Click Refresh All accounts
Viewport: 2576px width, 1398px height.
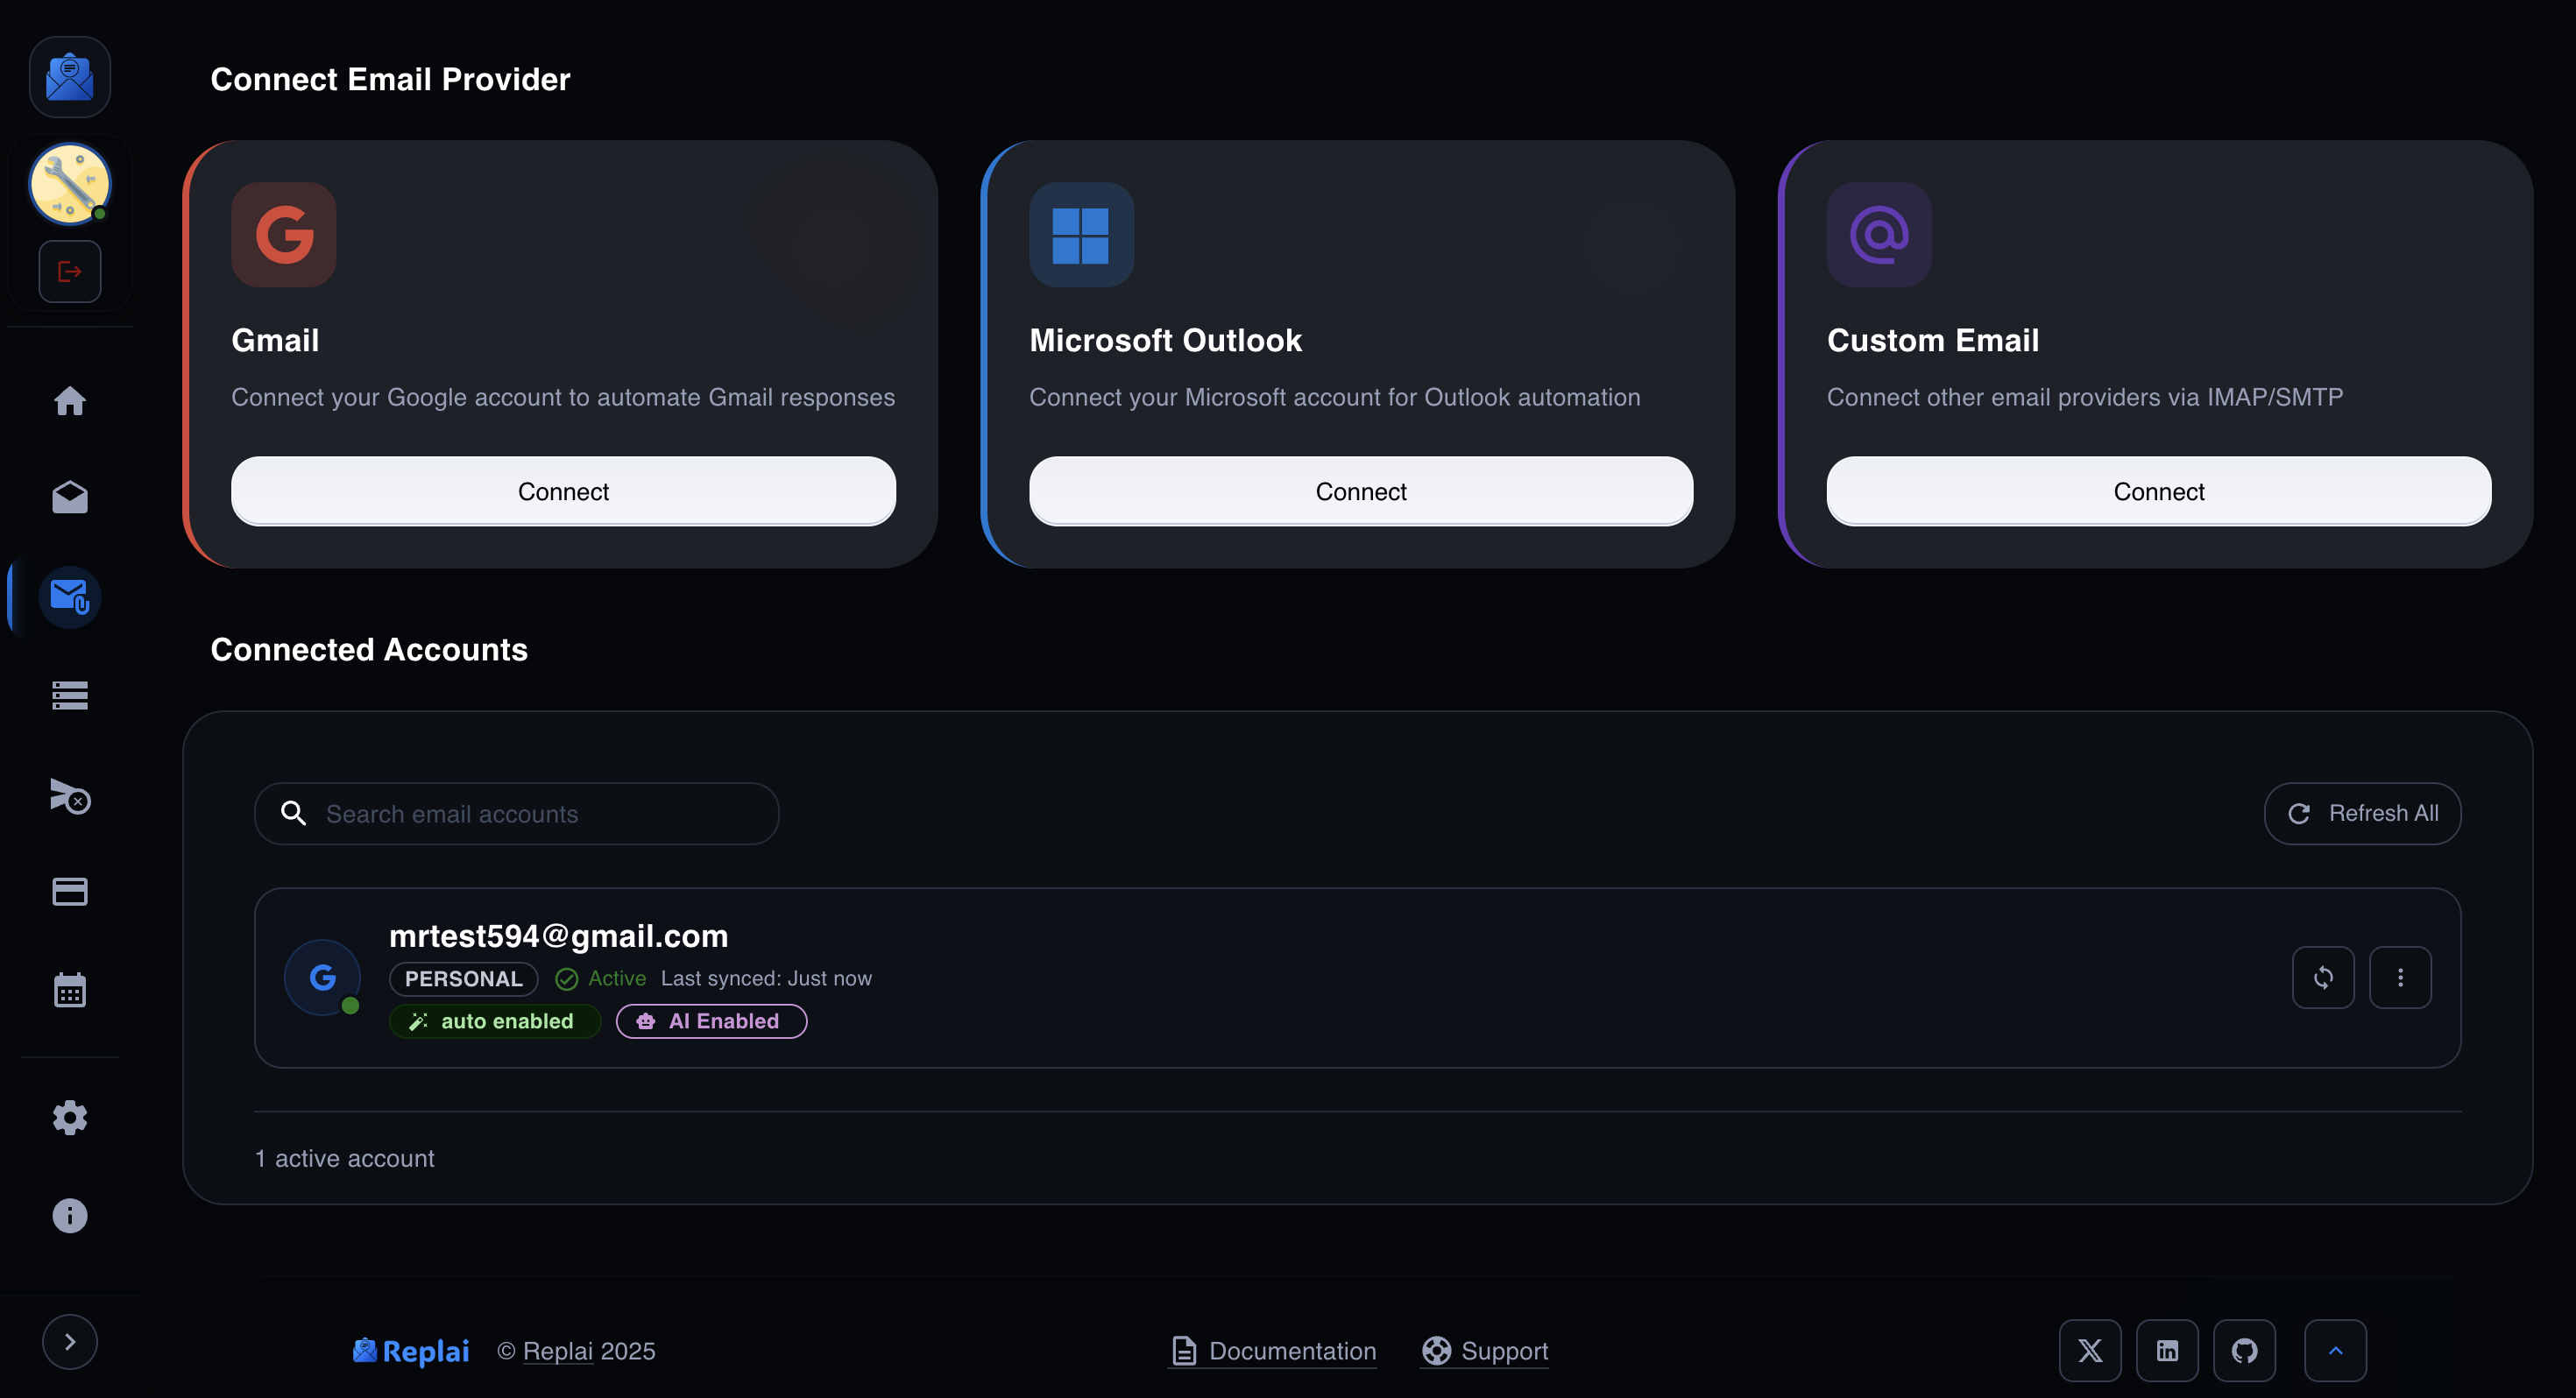tap(2362, 813)
